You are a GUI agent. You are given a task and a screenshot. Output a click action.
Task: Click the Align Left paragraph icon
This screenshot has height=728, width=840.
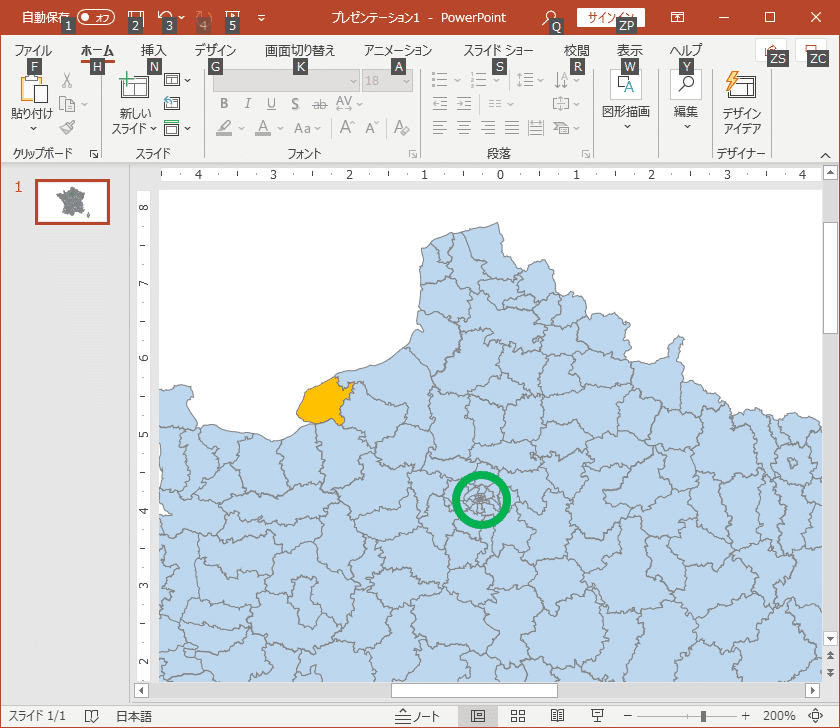440,128
